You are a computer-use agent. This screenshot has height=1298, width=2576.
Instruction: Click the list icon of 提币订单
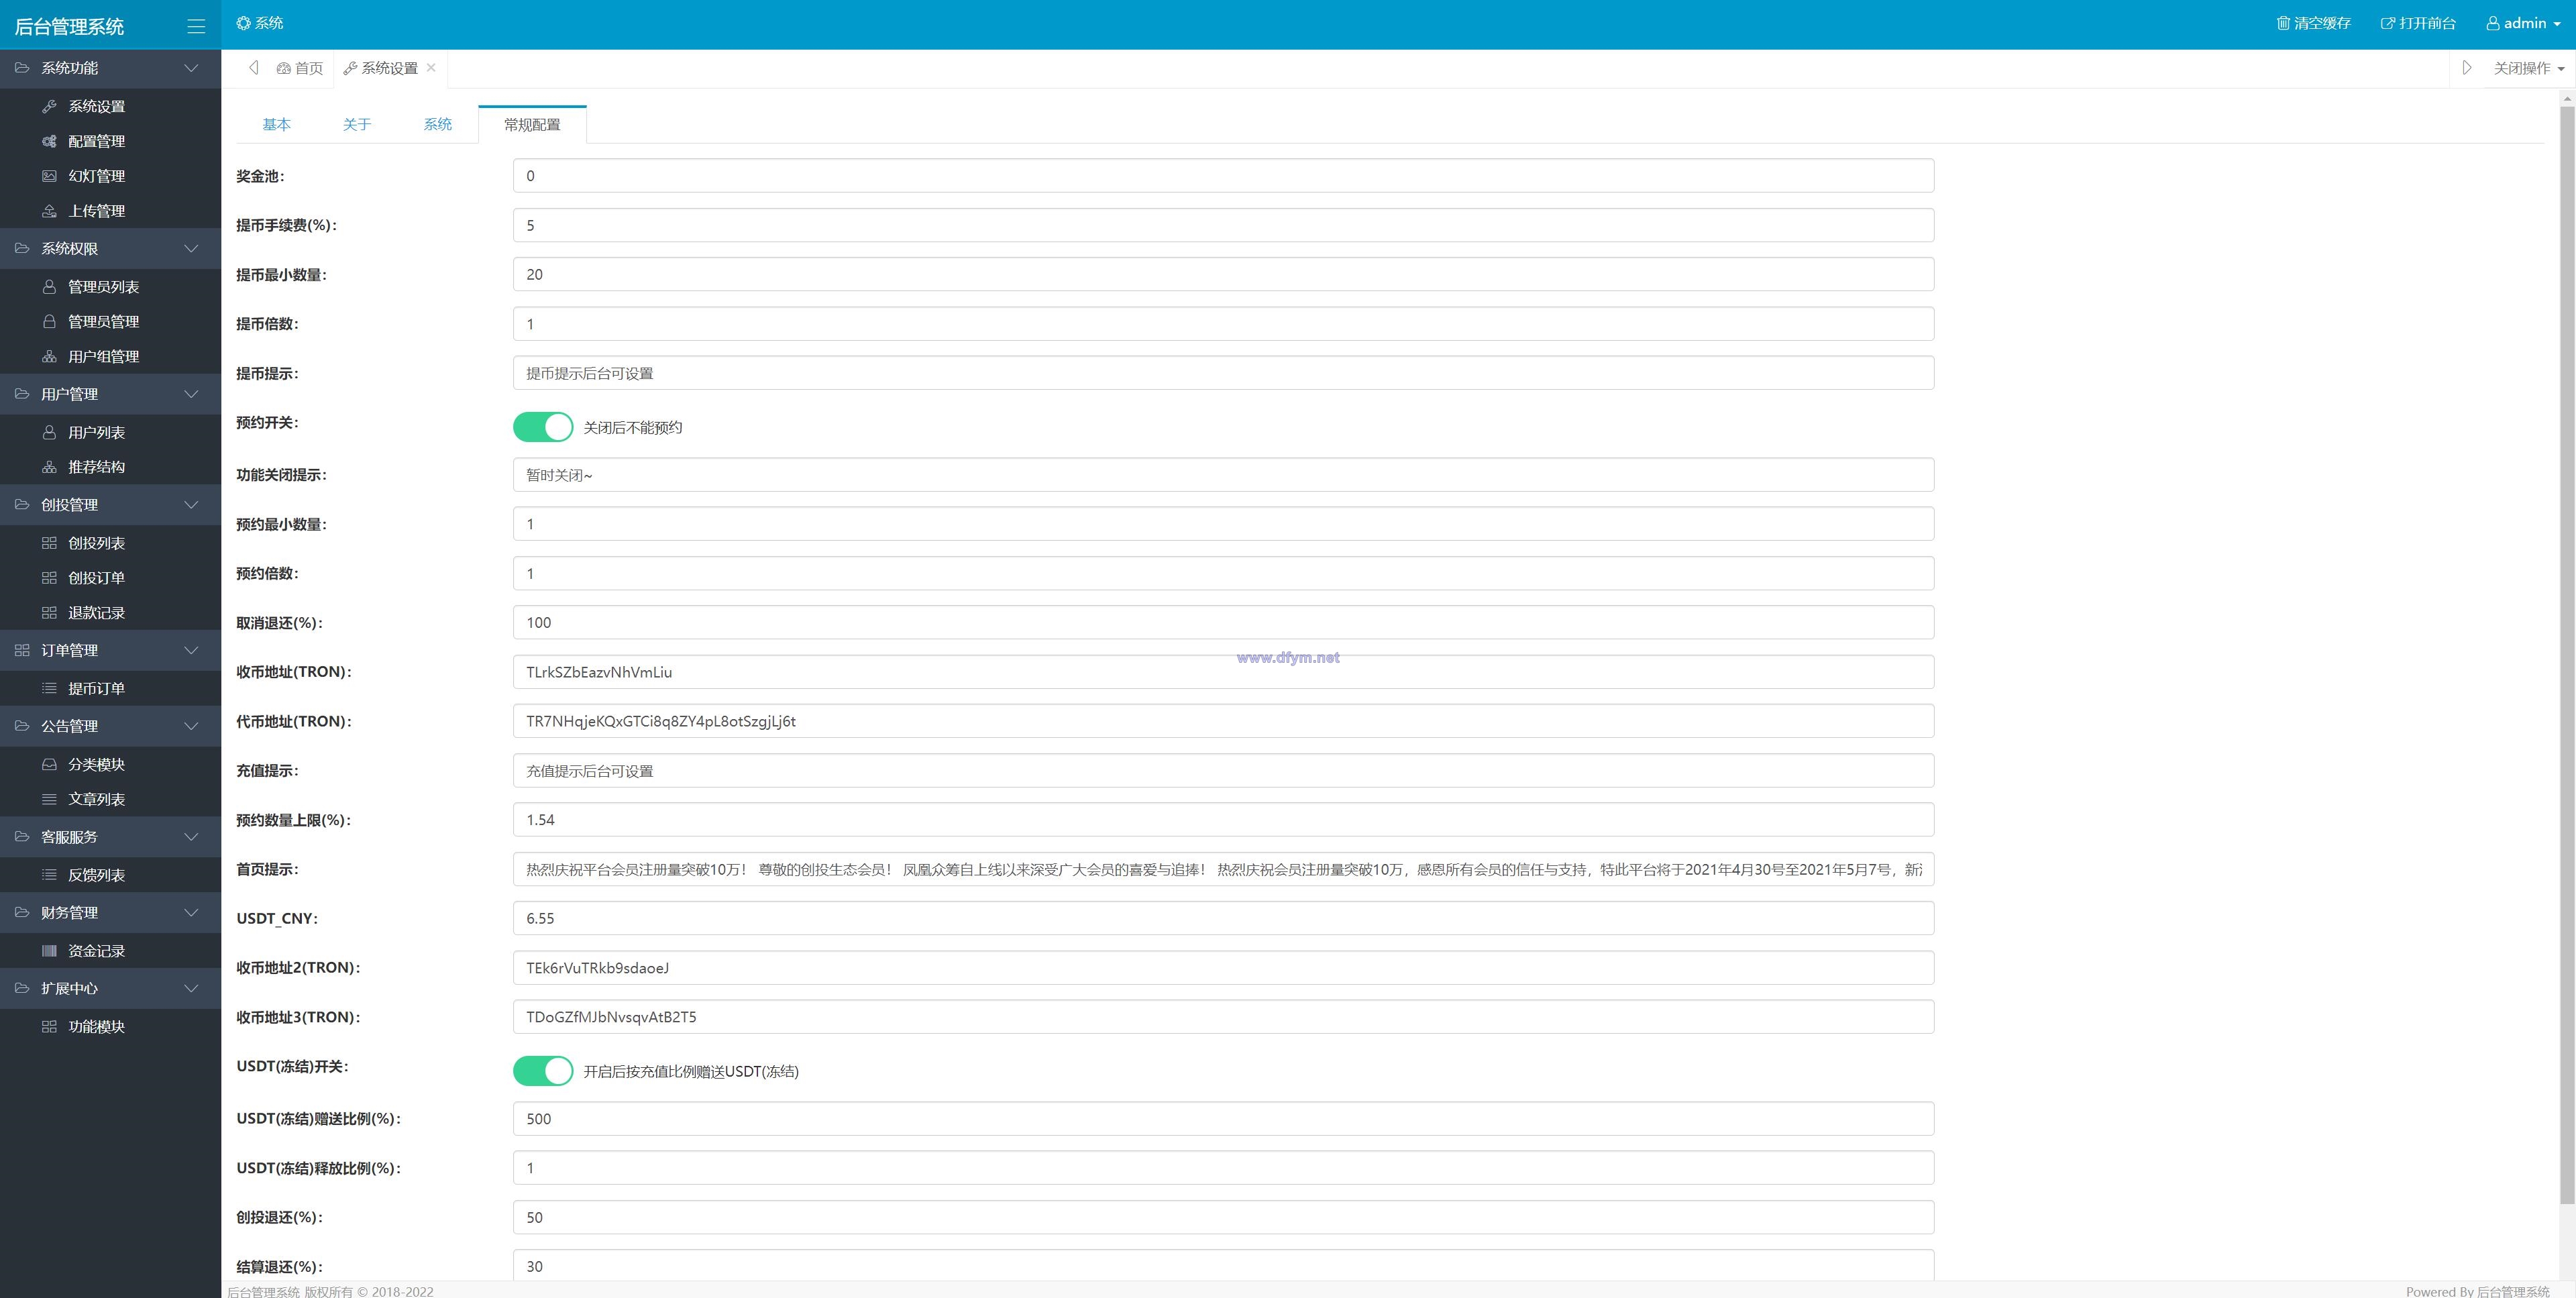[49, 688]
